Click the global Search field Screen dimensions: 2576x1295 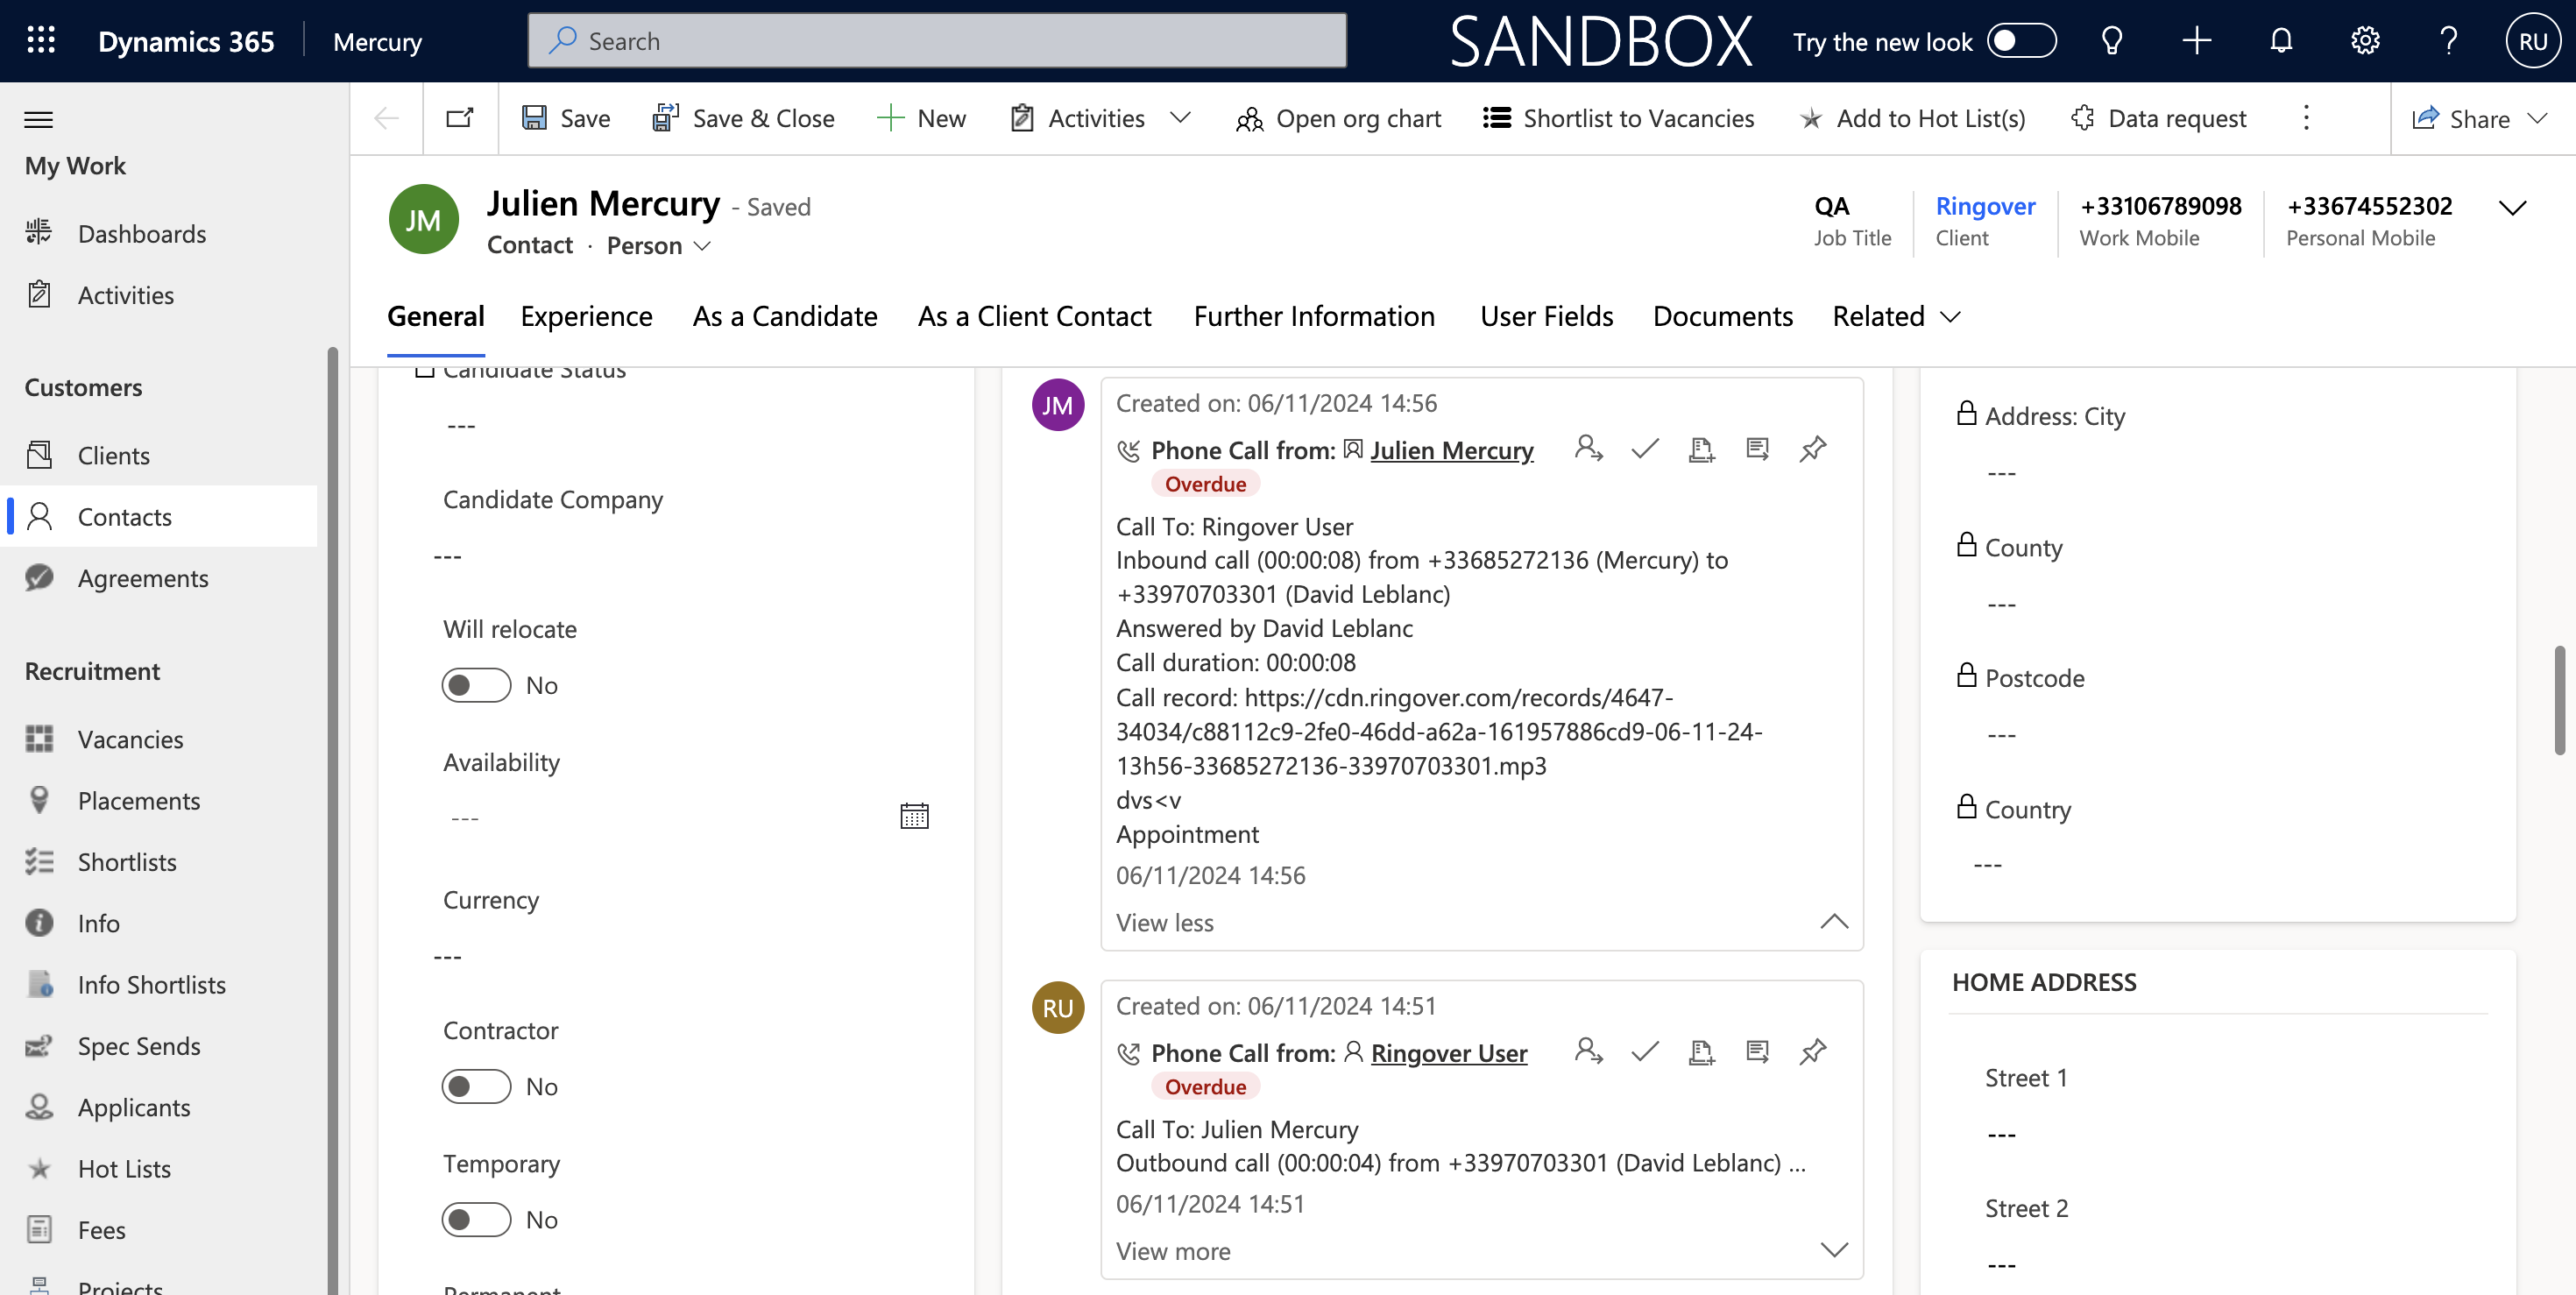[x=937, y=41]
